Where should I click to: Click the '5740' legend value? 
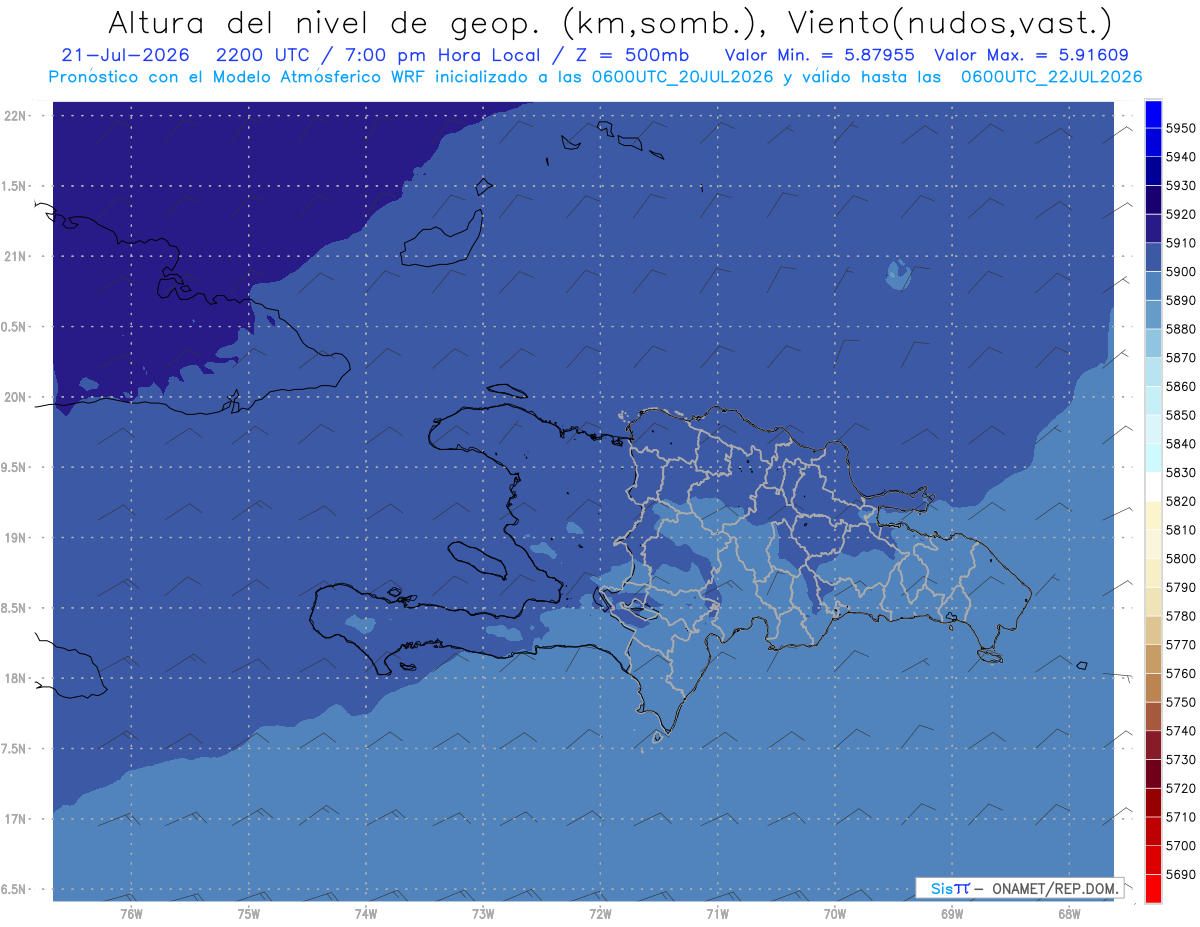tap(1180, 731)
